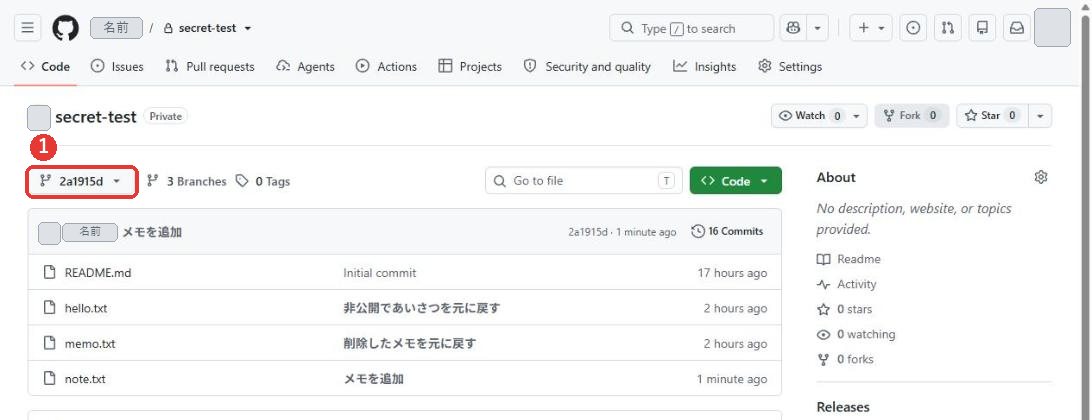
Task: Click the repository owner avatar beside secret-test
Action: coord(38,118)
